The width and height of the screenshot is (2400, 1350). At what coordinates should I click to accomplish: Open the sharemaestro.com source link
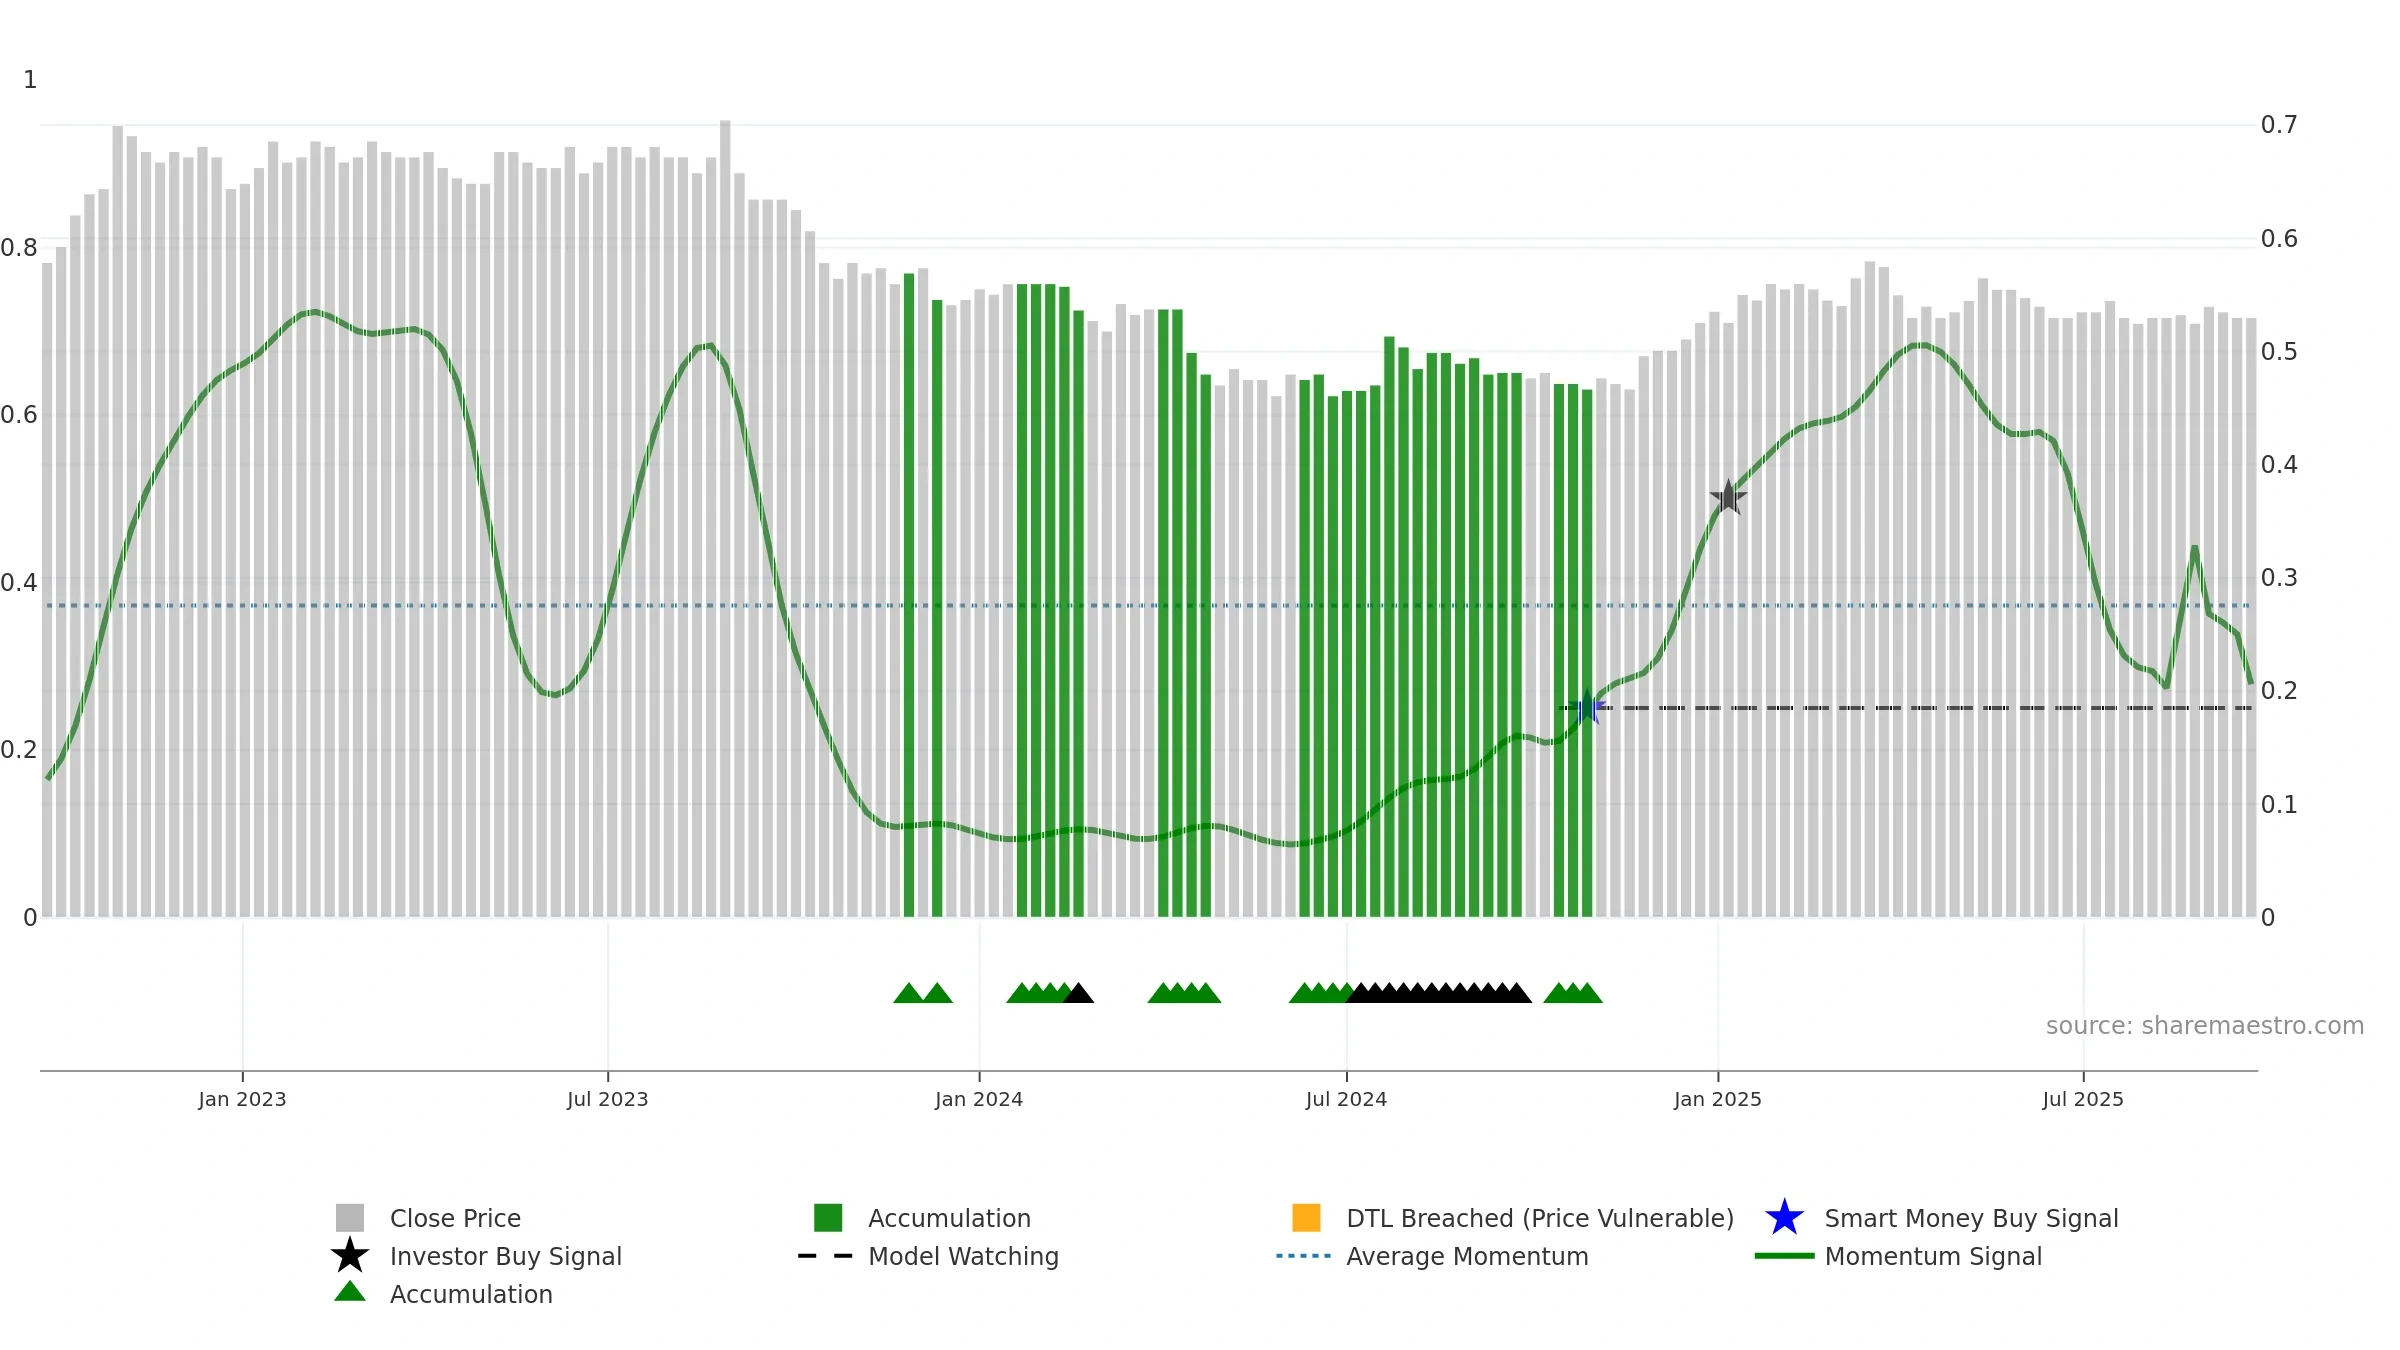pos(2205,1026)
